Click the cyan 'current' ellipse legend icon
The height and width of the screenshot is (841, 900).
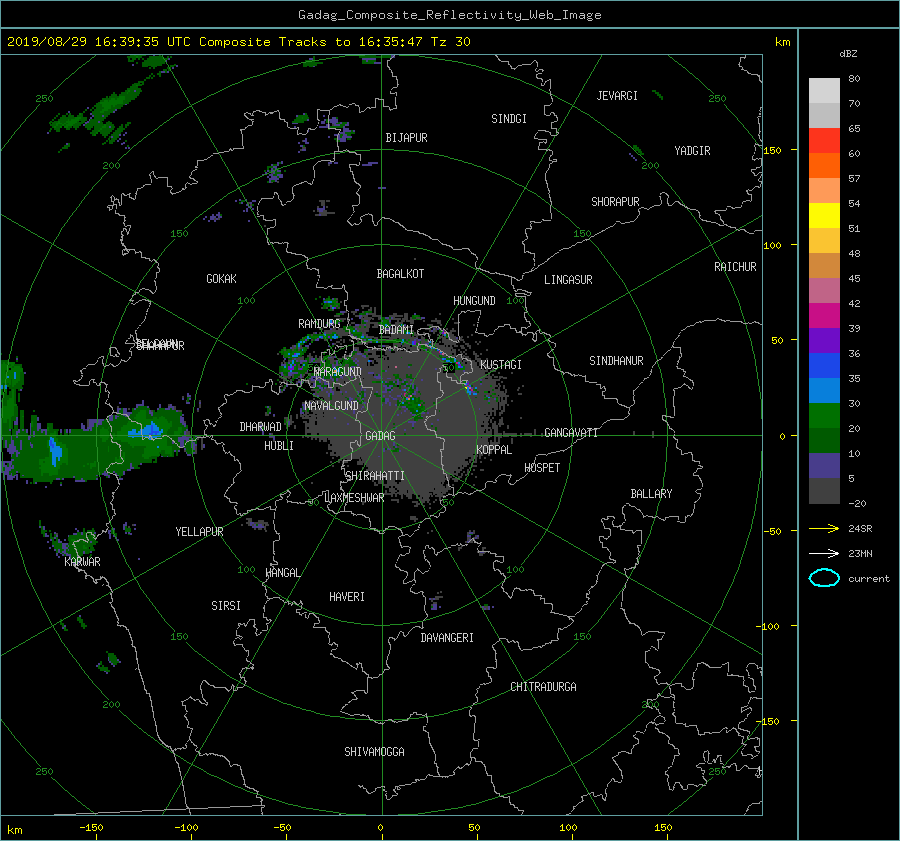tap(824, 578)
